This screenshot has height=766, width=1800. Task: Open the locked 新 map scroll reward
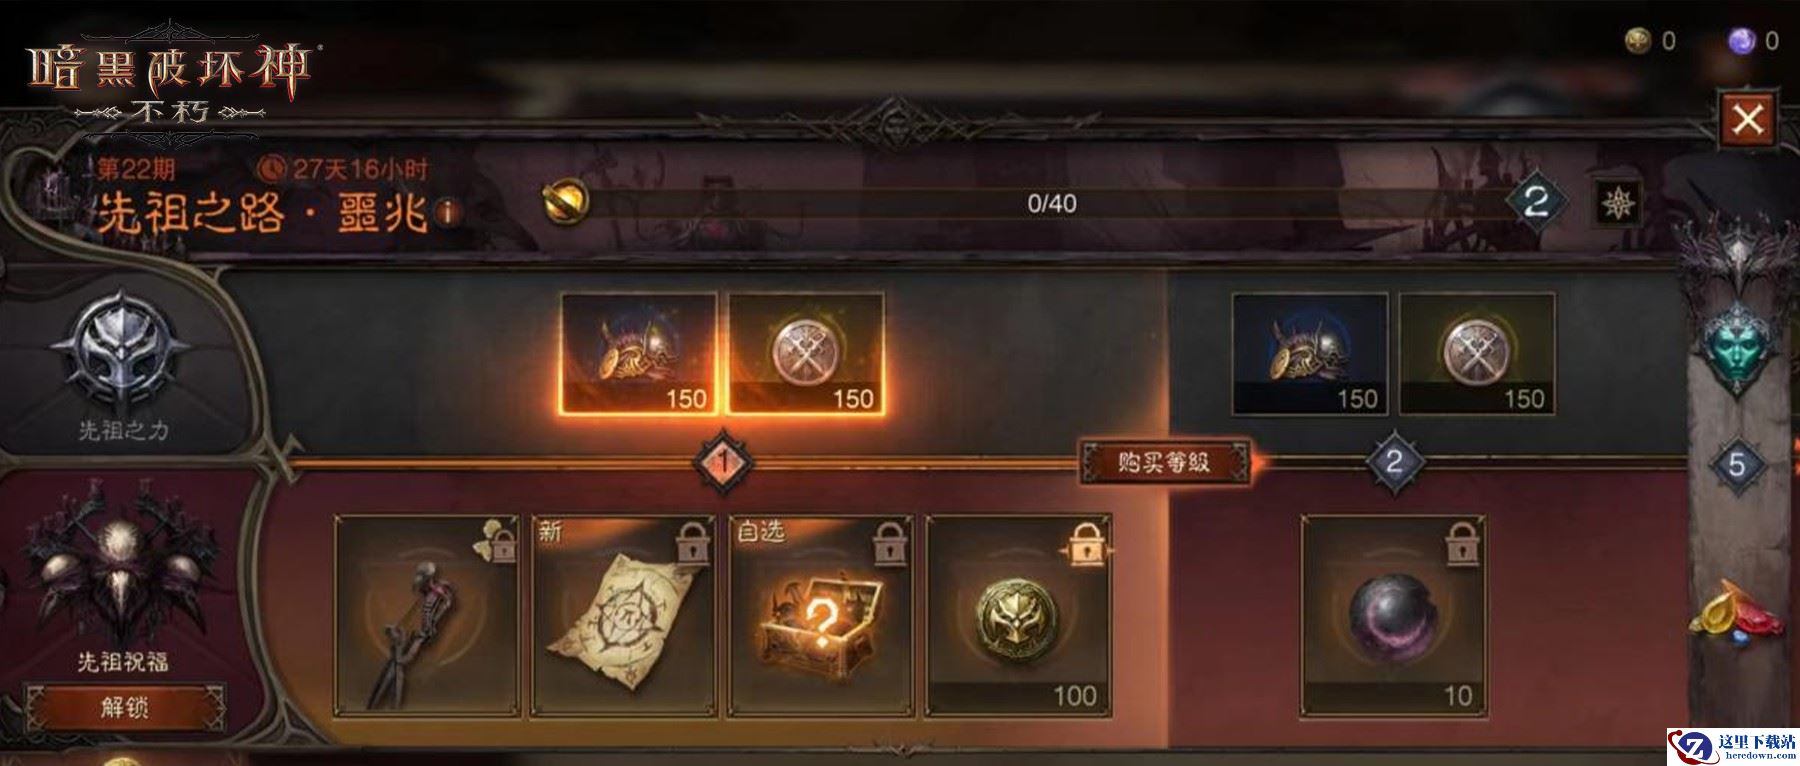[x=624, y=616]
